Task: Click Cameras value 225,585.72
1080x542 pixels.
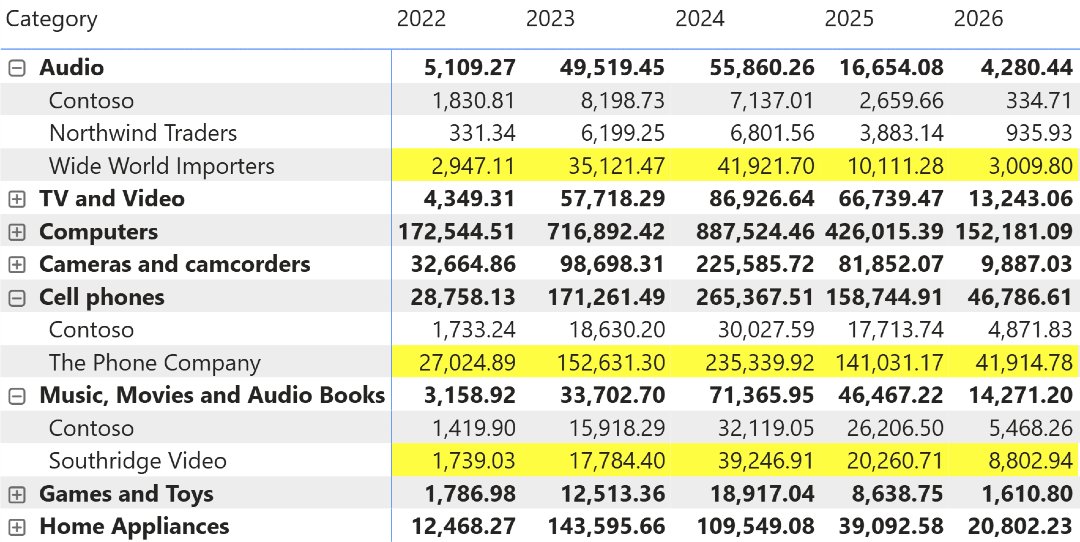Action: (x=755, y=264)
